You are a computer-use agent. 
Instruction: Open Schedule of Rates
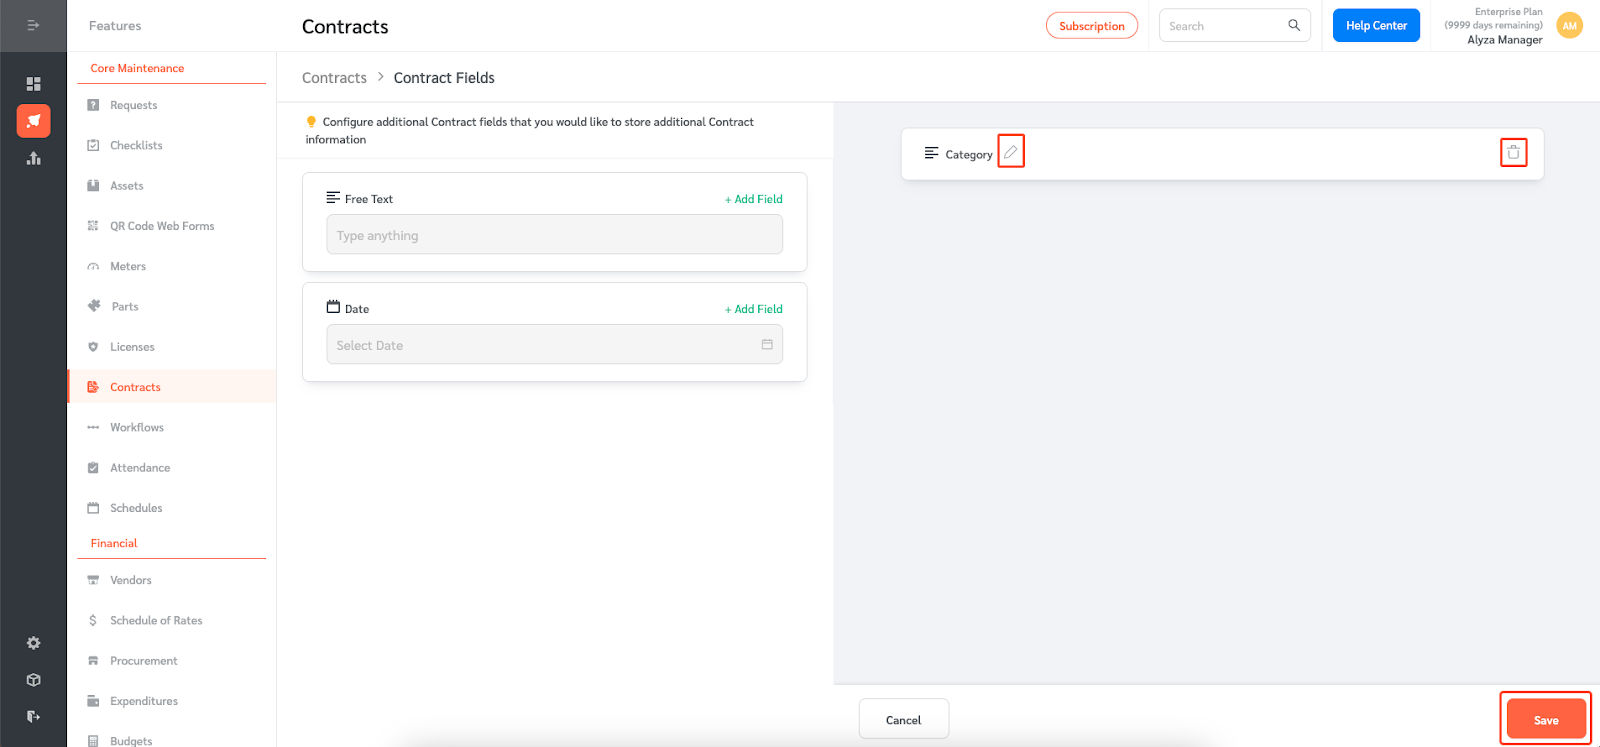point(156,620)
